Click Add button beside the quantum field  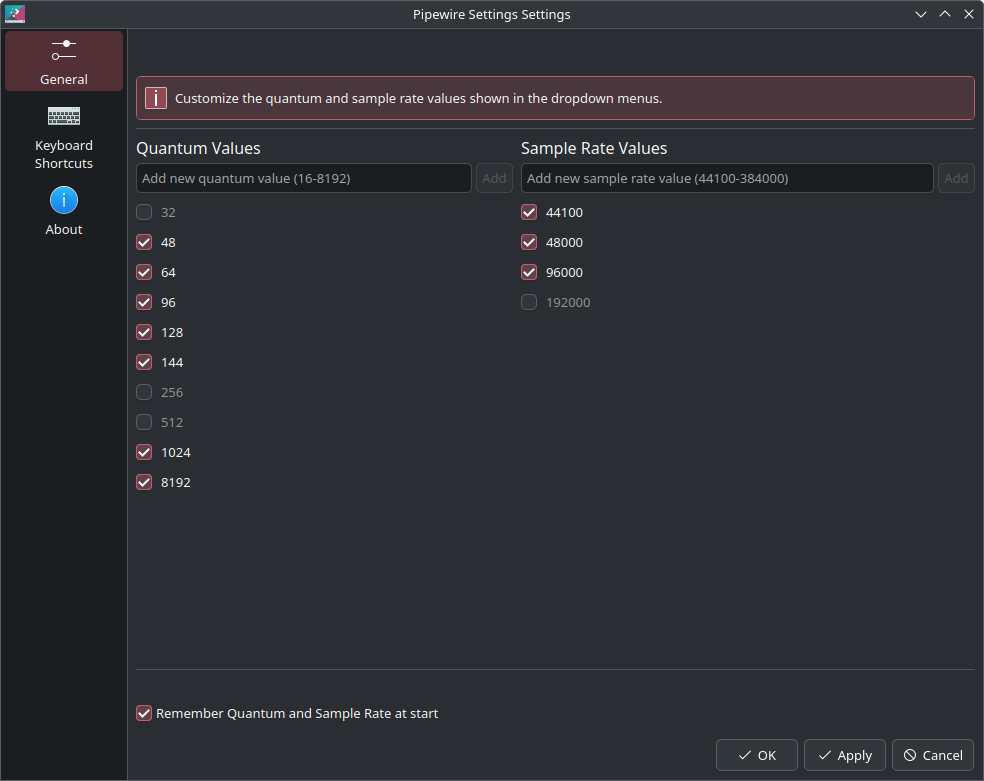point(494,178)
